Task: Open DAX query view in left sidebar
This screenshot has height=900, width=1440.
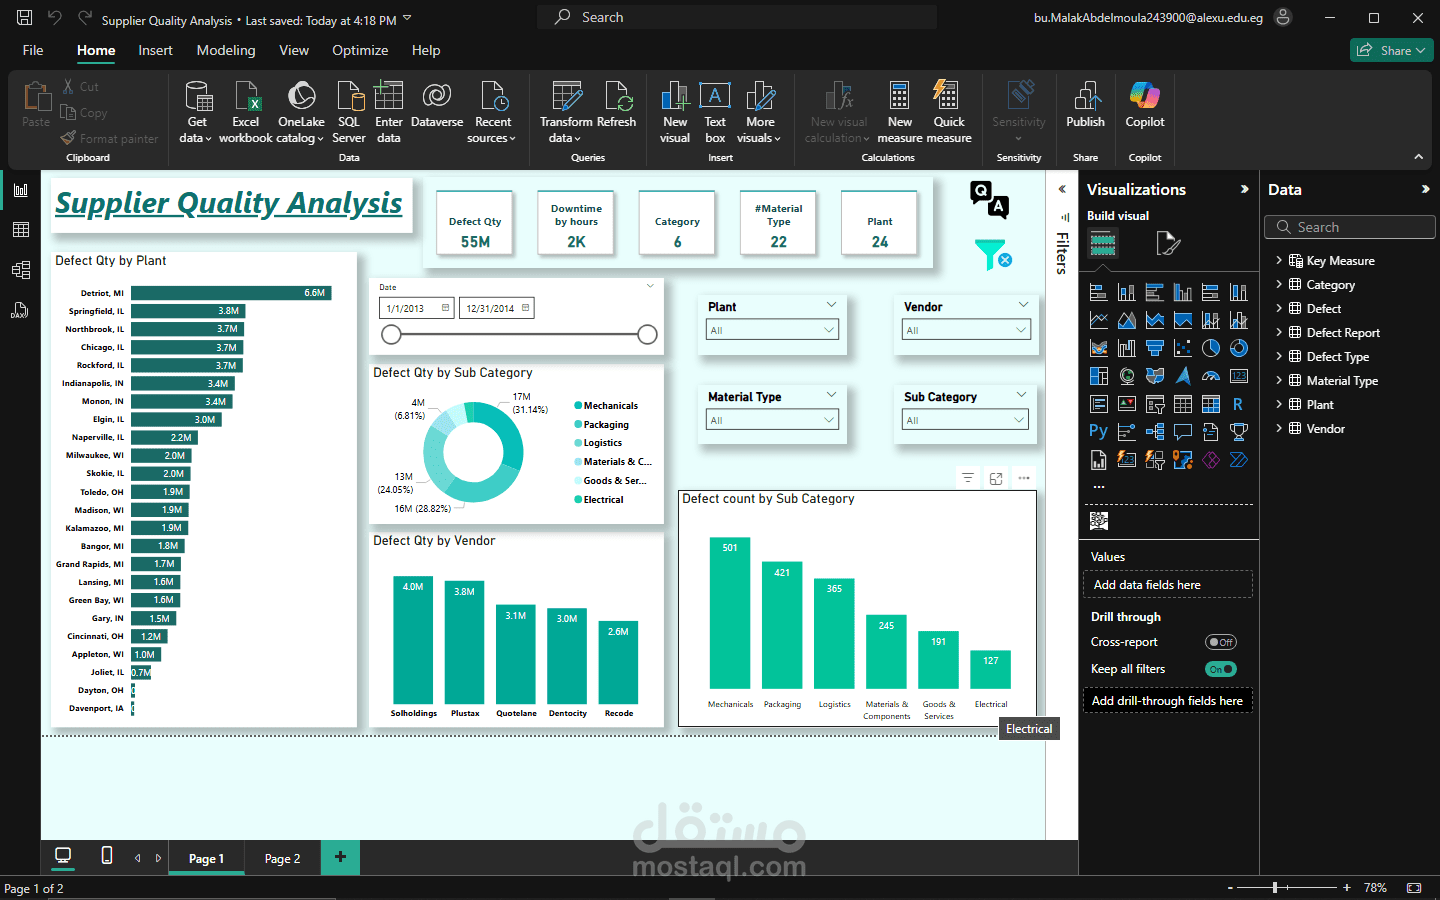Action: pos(20,310)
